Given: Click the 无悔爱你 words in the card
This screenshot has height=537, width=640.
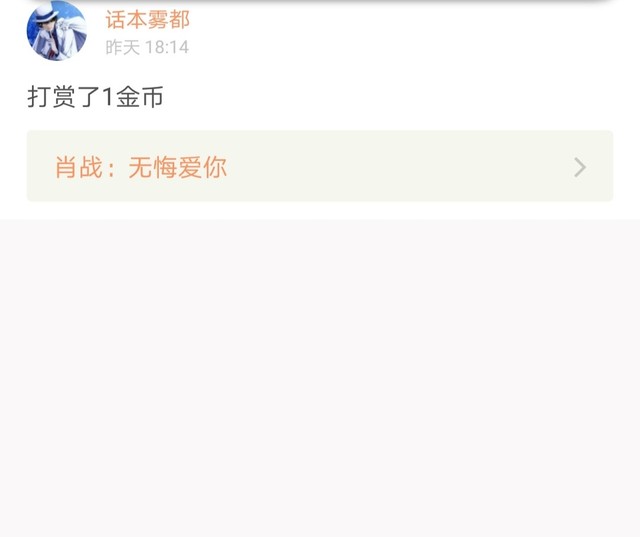Looking at the screenshot, I should click(x=178, y=167).
